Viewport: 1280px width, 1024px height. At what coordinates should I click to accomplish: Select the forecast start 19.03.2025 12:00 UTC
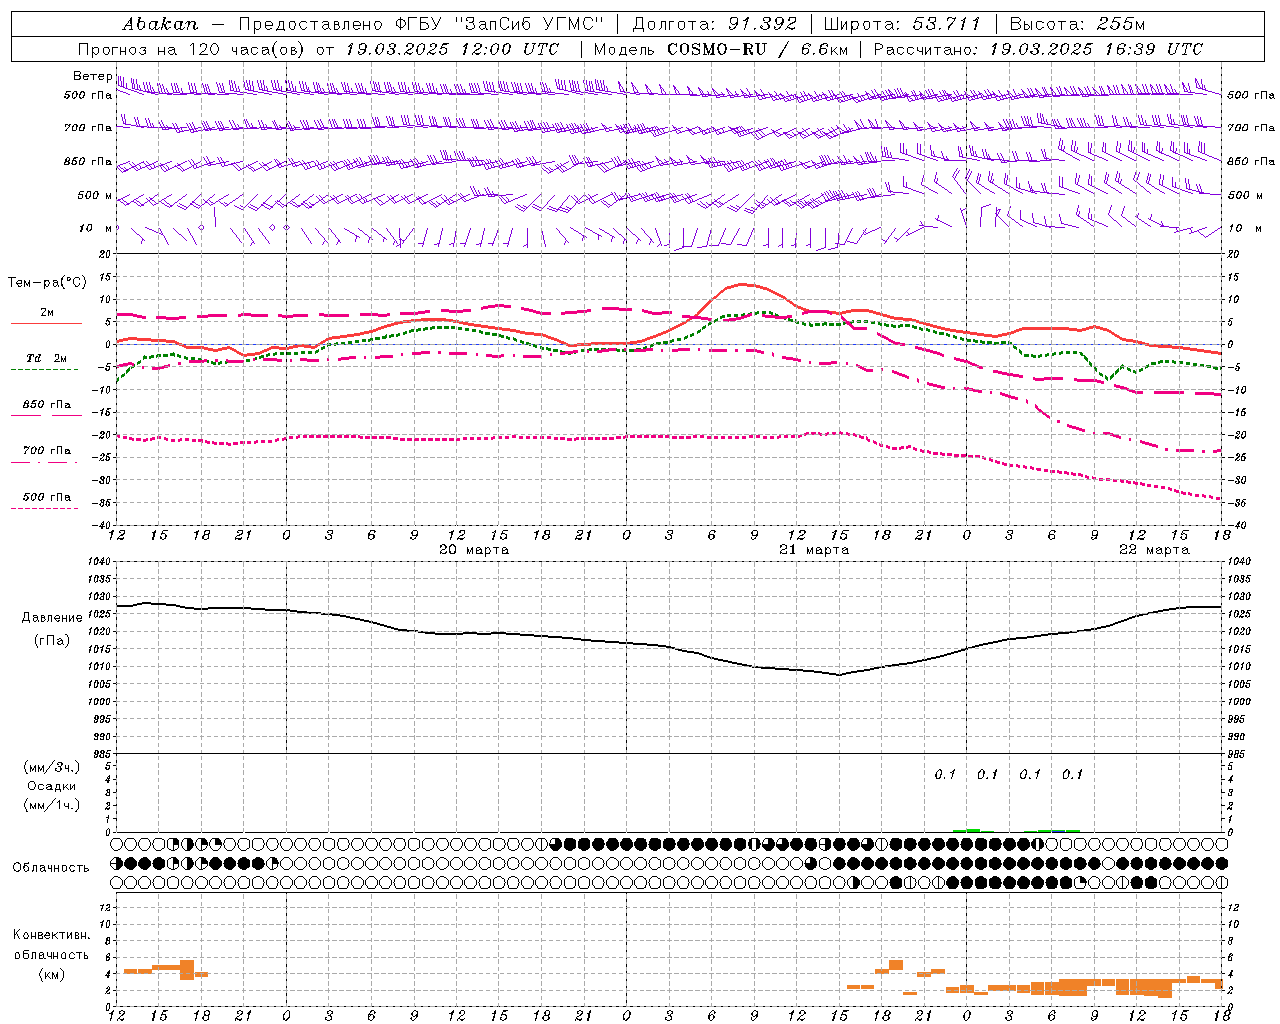tap(452, 49)
